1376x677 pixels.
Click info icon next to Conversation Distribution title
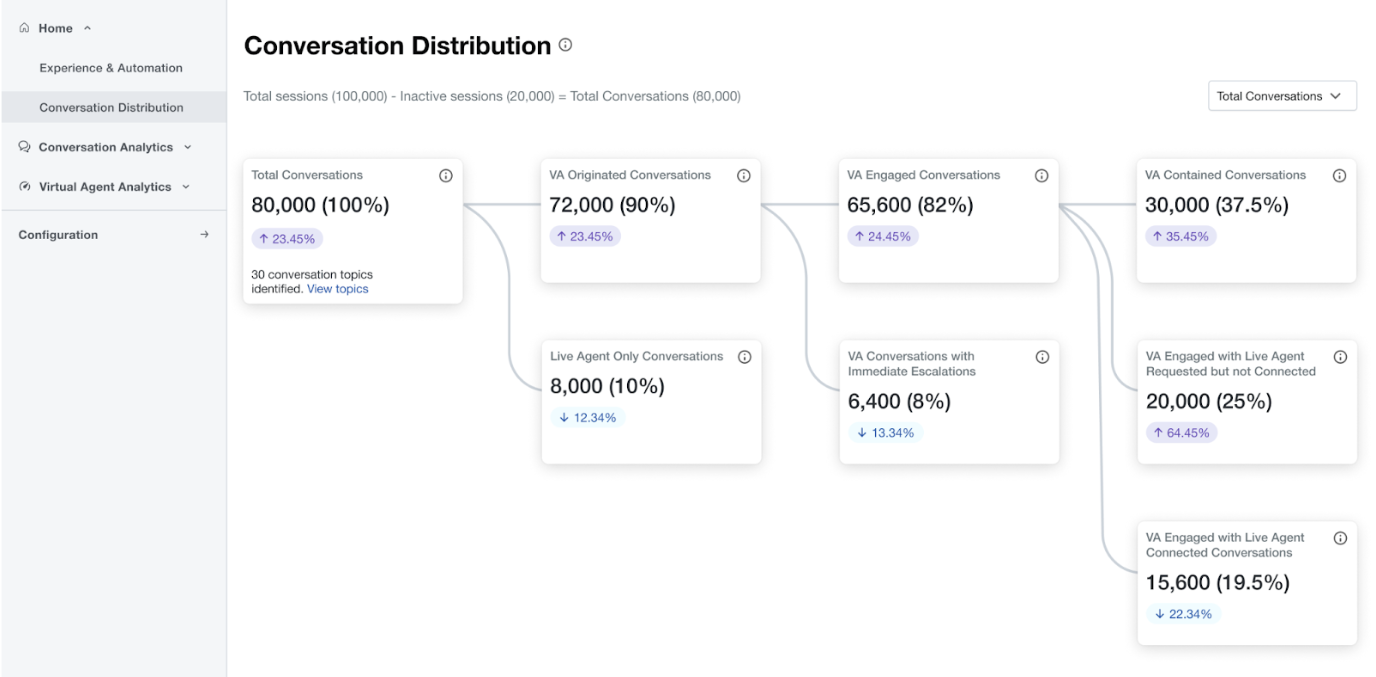(x=565, y=45)
